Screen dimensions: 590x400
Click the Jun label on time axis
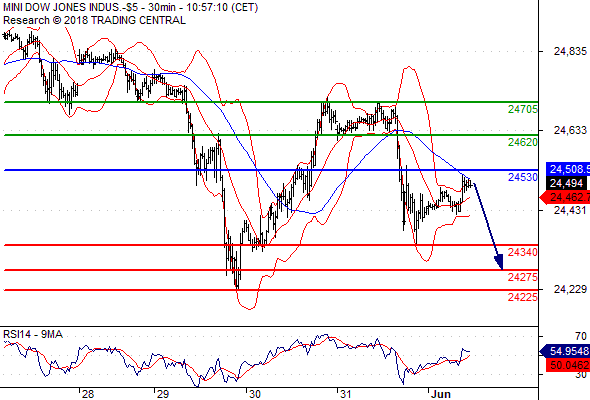[x=441, y=394]
